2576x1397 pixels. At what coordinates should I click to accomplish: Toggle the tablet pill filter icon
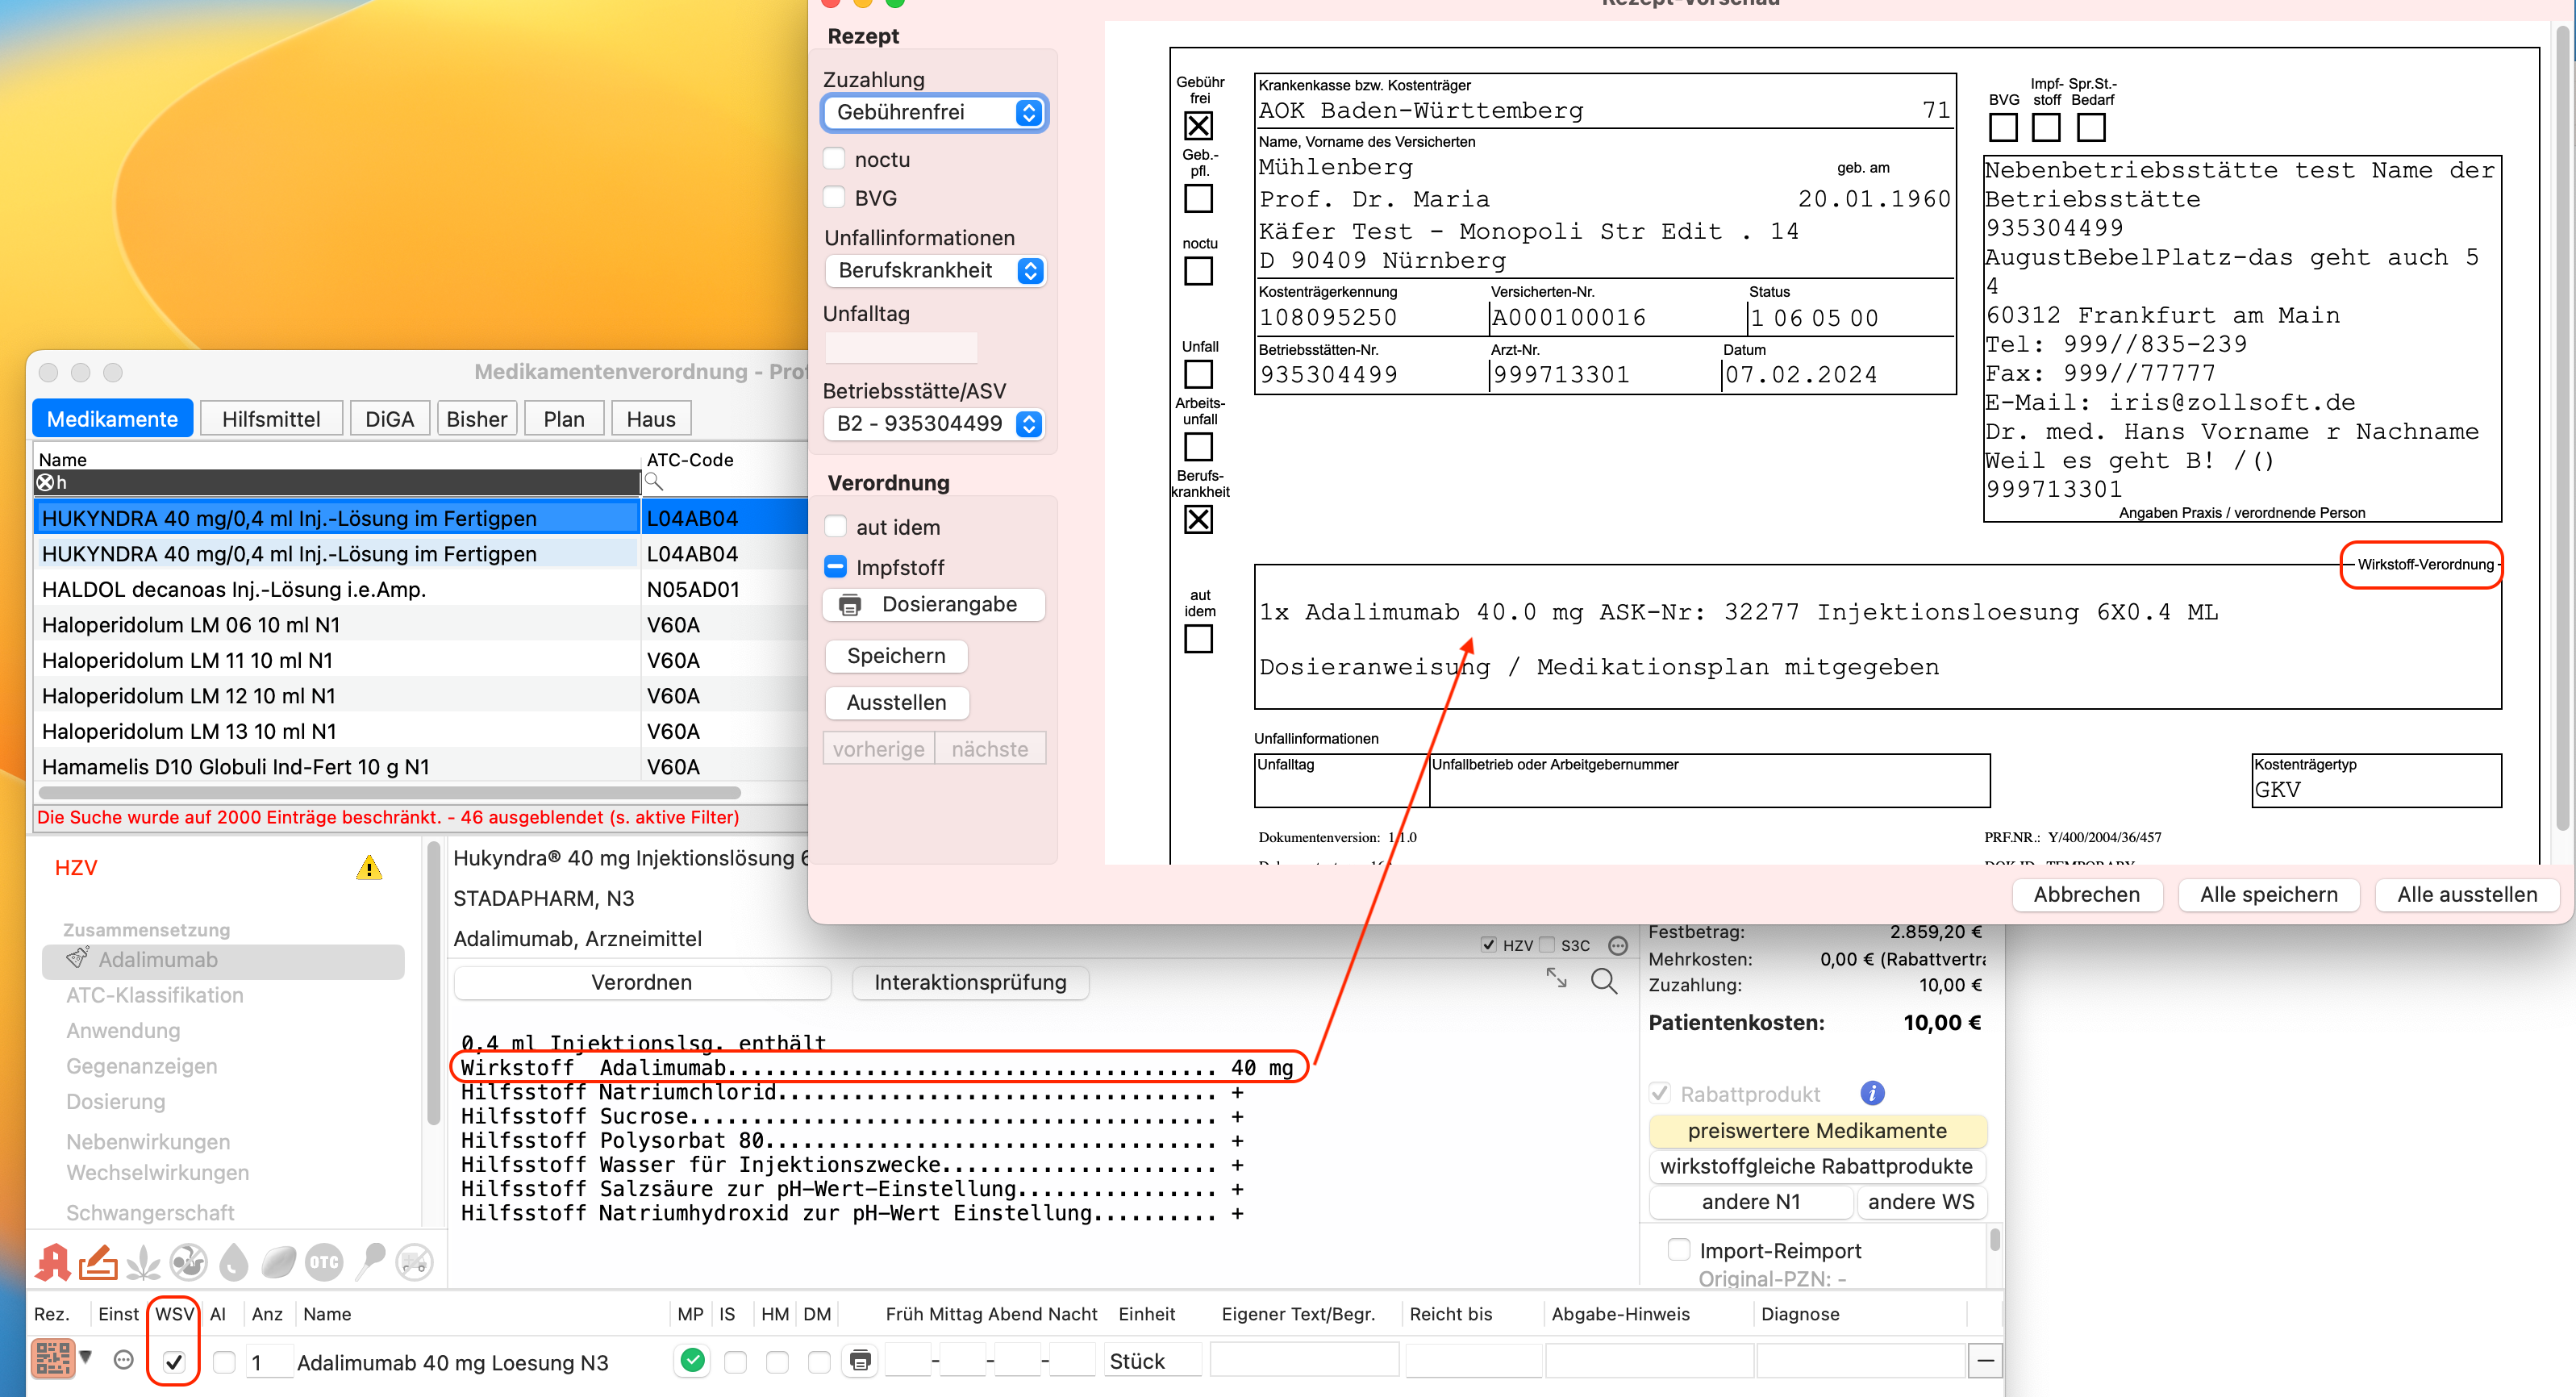tap(279, 1262)
